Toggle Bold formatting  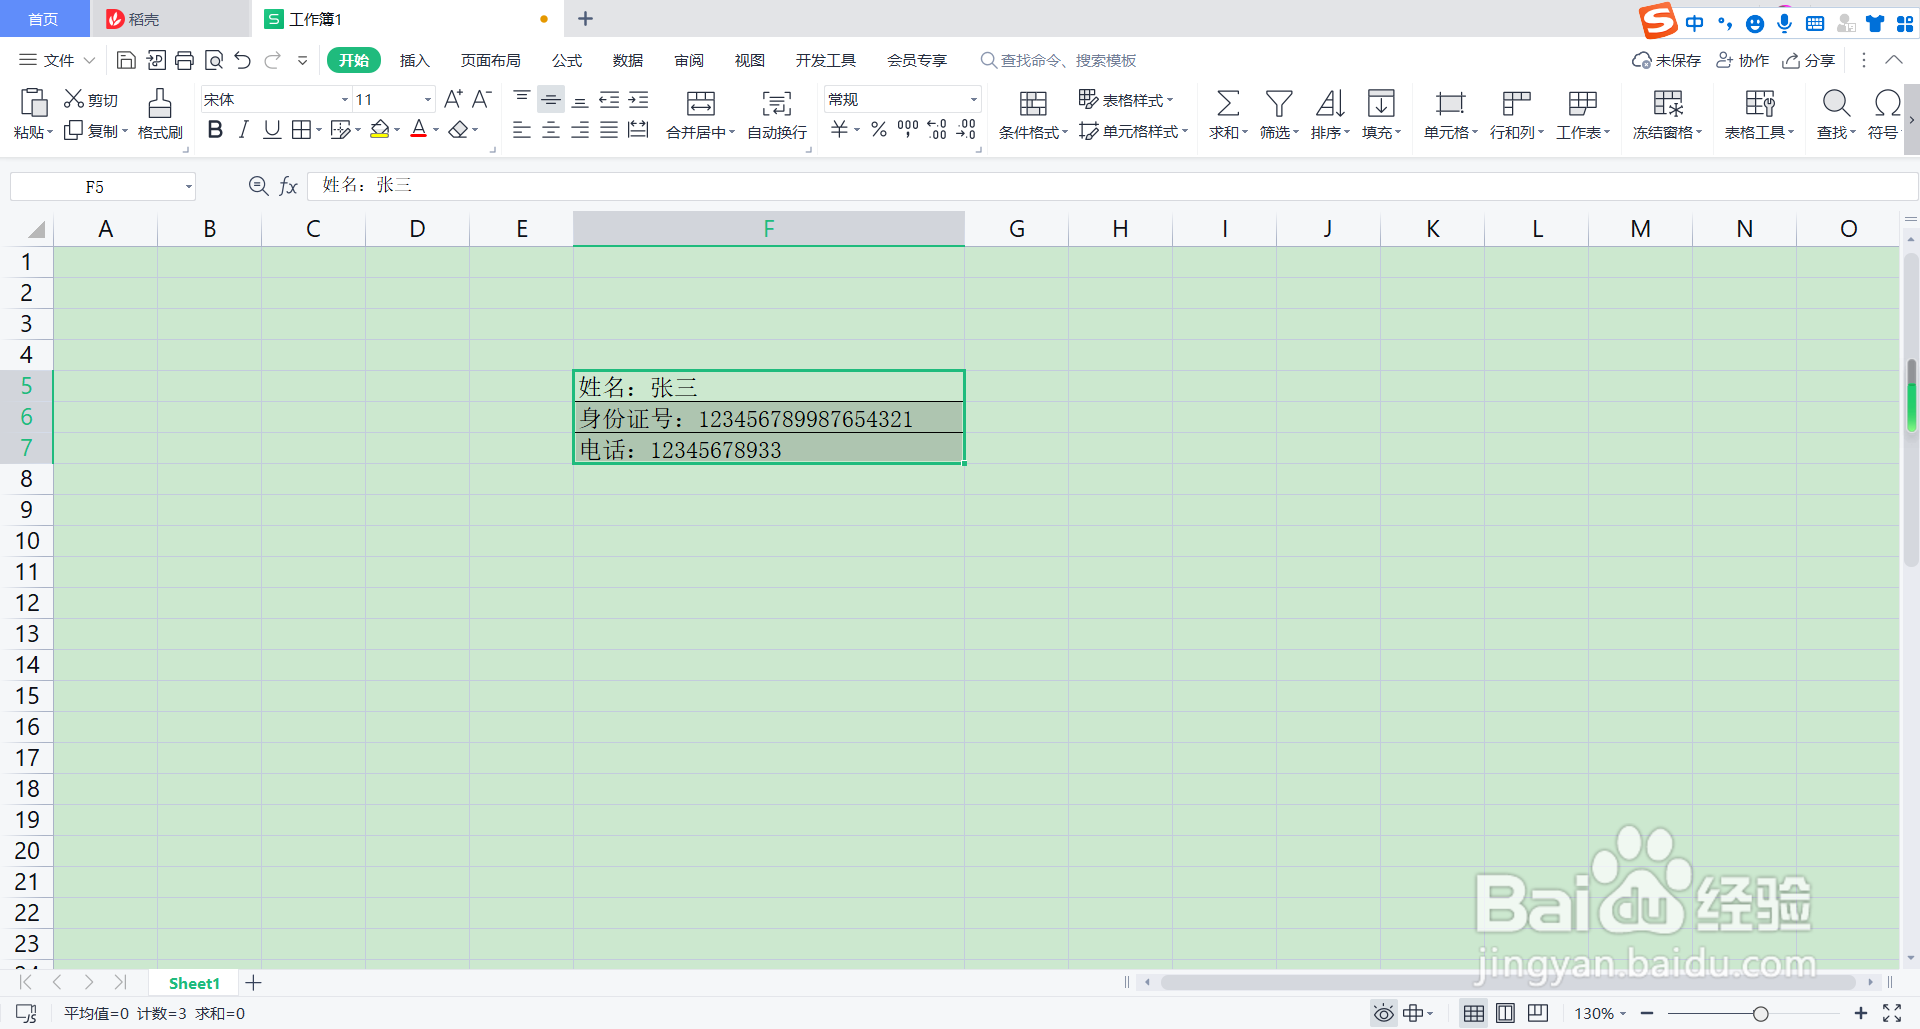pyautogui.click(x=215, y=130)
